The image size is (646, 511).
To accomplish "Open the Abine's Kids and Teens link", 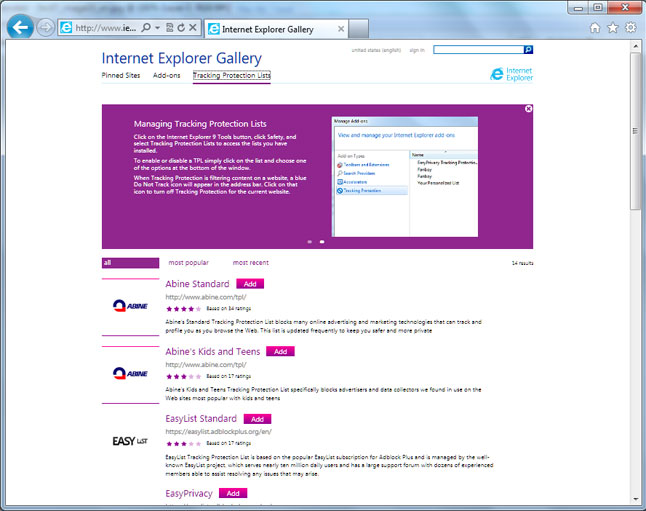I will coord(213,352).
